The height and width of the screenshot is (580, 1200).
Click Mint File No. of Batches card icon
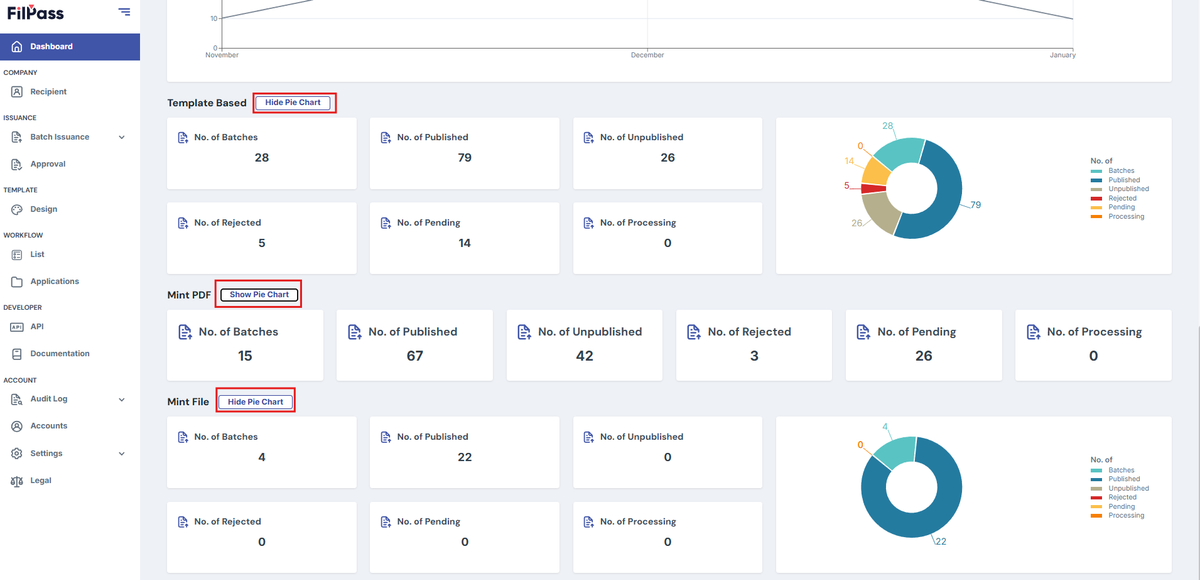(x=182, y=437)
